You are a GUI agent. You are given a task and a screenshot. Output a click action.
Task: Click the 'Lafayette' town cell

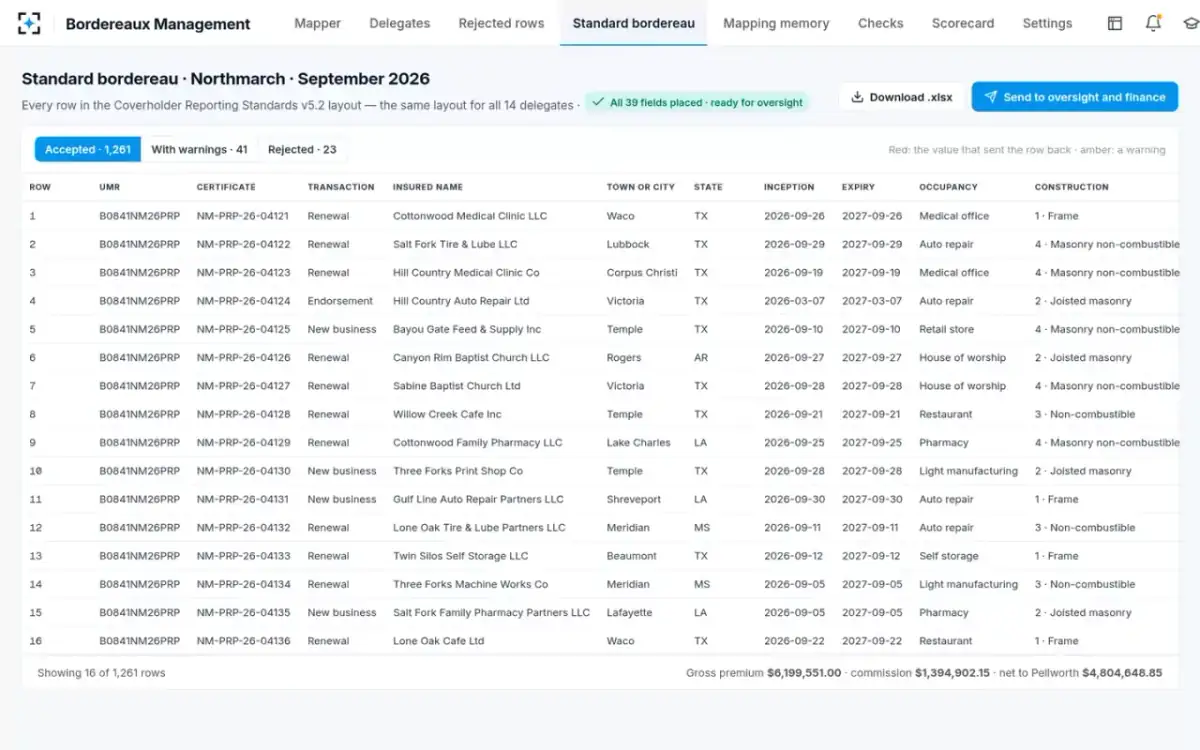(x=630, y=612)
